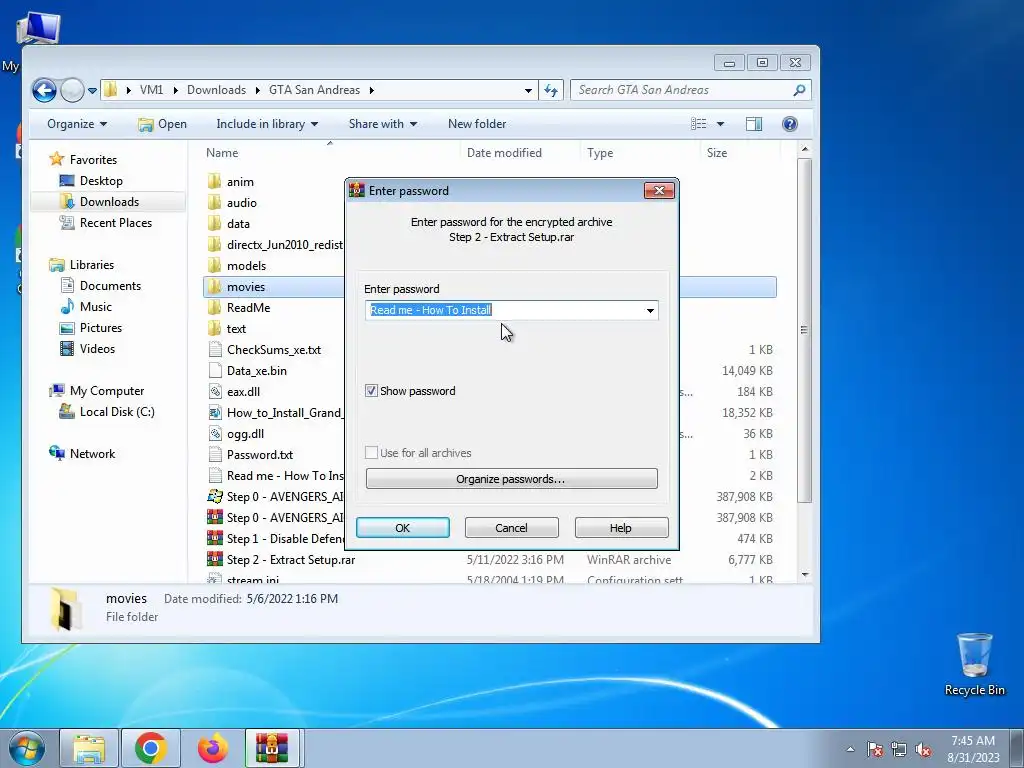Open the Share with menu
Viewport: 1024px width, 768px height.
tap(383, 124)
